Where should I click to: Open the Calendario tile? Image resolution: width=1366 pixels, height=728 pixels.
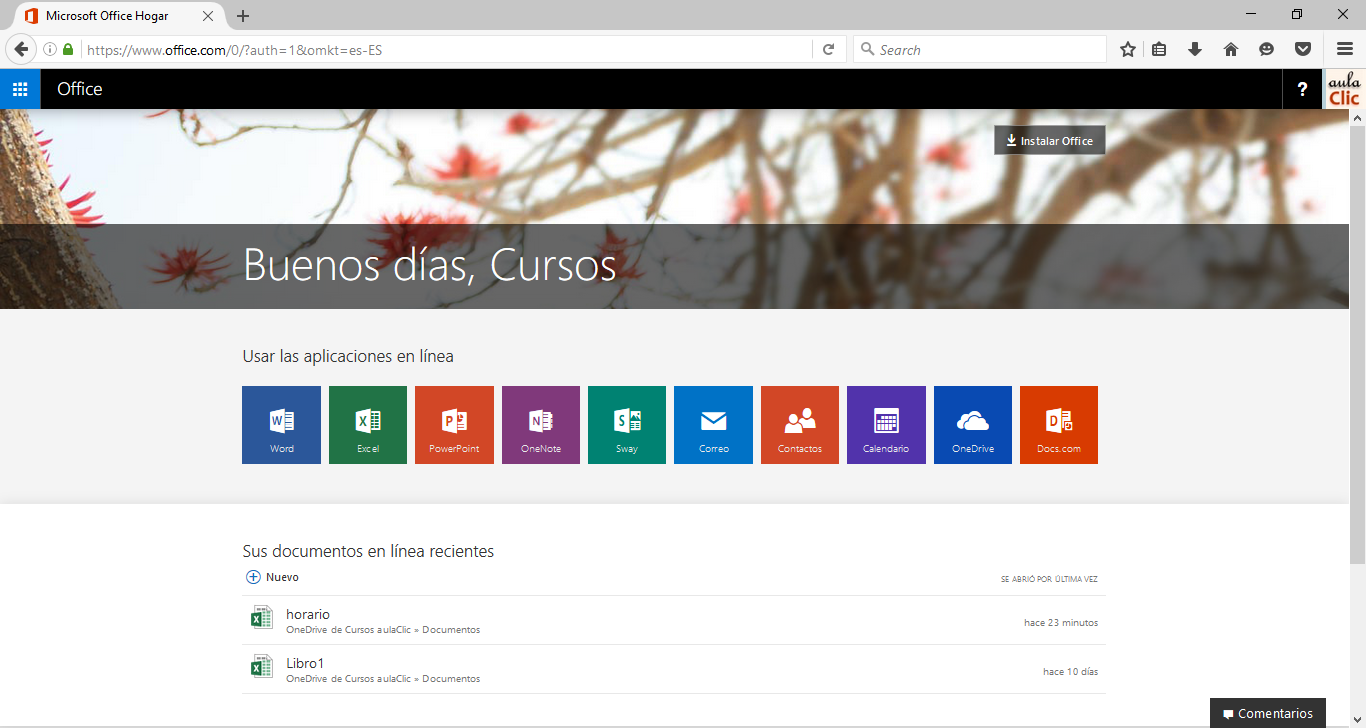click(886, 425)
